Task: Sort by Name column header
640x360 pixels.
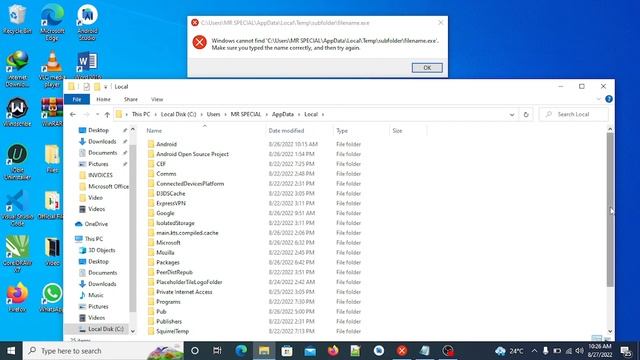Action: click(x=204, y=131)
